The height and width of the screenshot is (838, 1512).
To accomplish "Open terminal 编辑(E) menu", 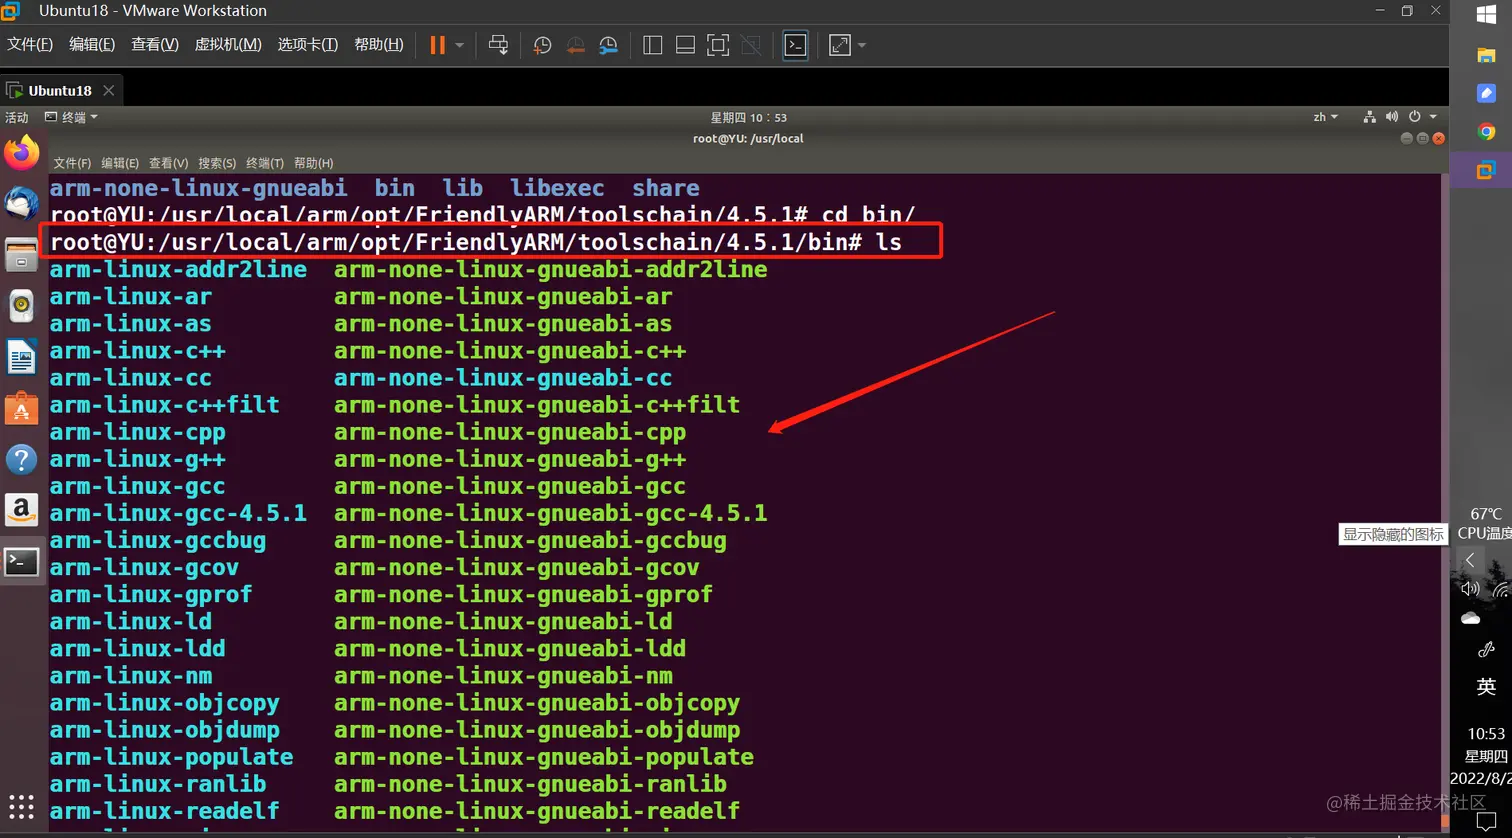I will [120, 163].
